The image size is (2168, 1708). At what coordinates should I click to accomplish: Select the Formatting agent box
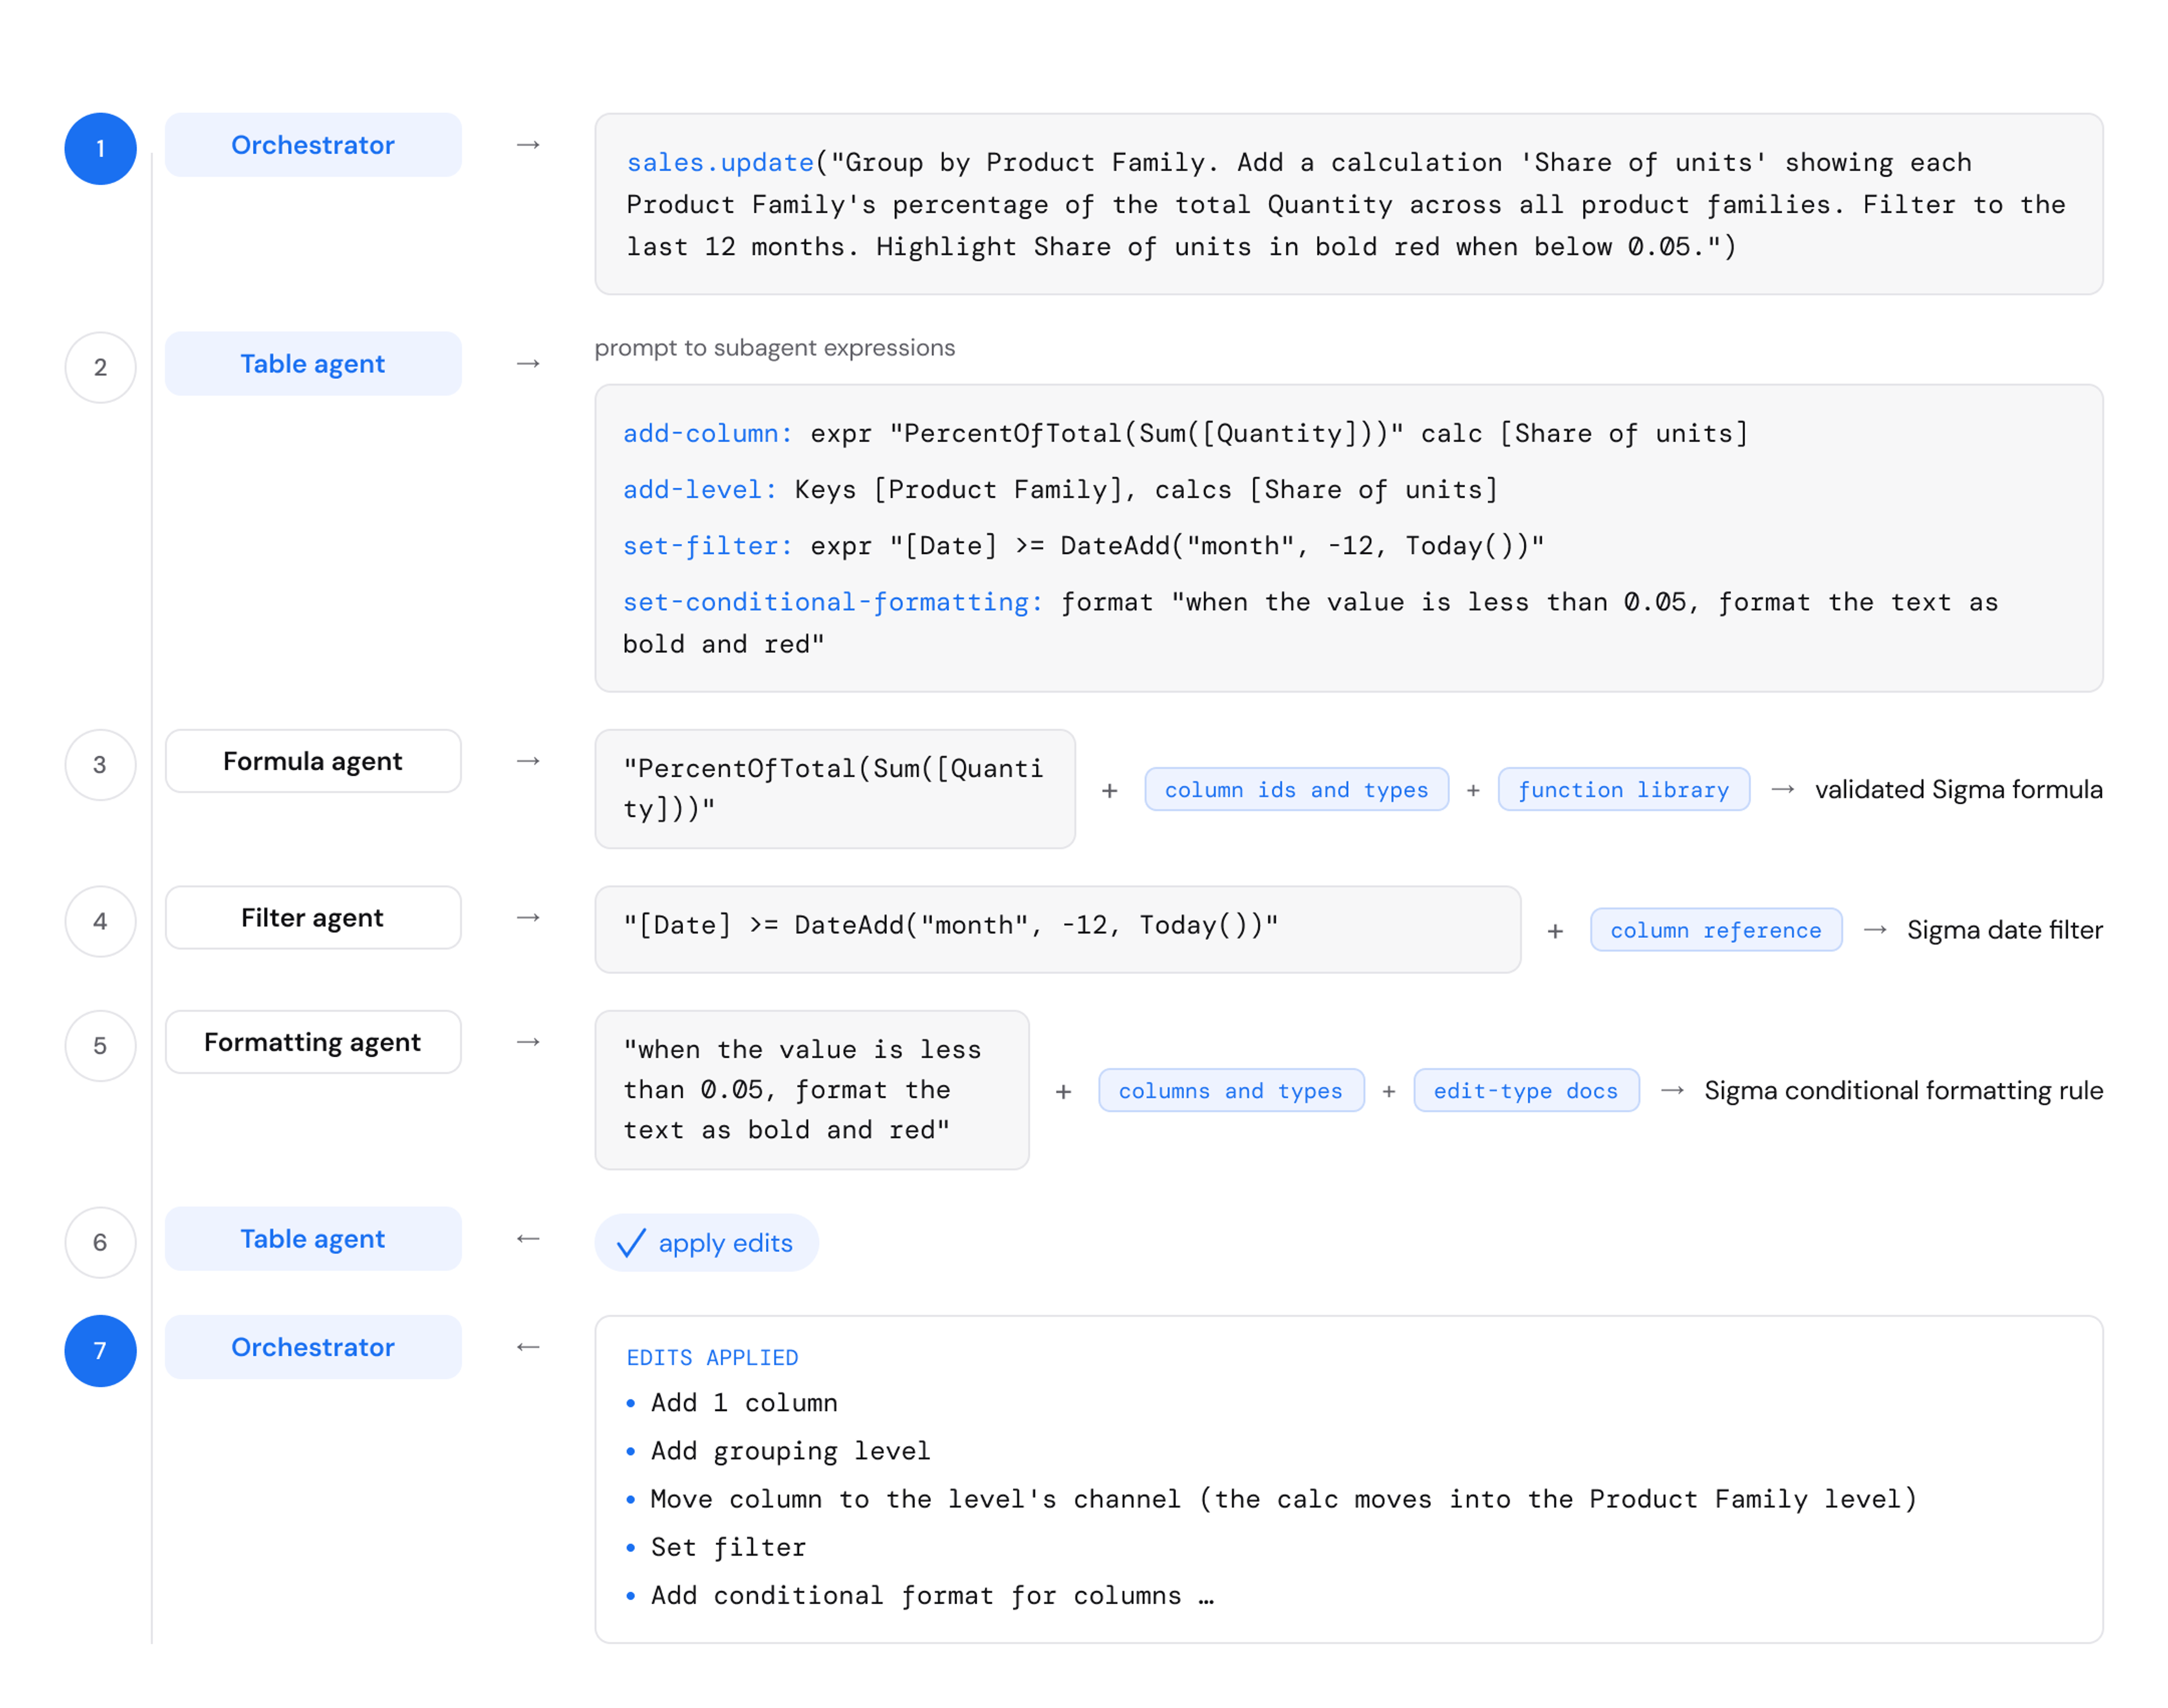click(x=313, y=1043)
